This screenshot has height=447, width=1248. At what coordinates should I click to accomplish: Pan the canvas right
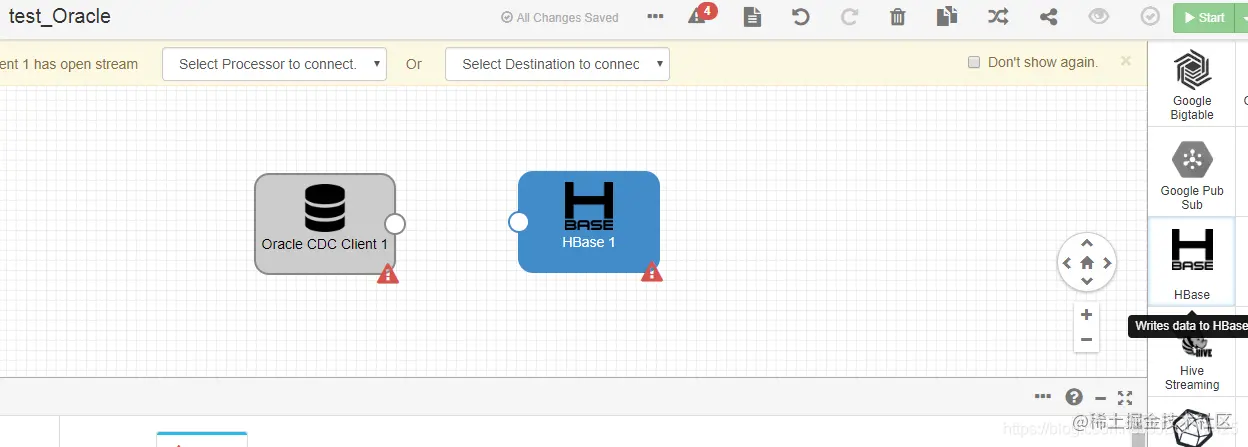(x=1108, y=263)
